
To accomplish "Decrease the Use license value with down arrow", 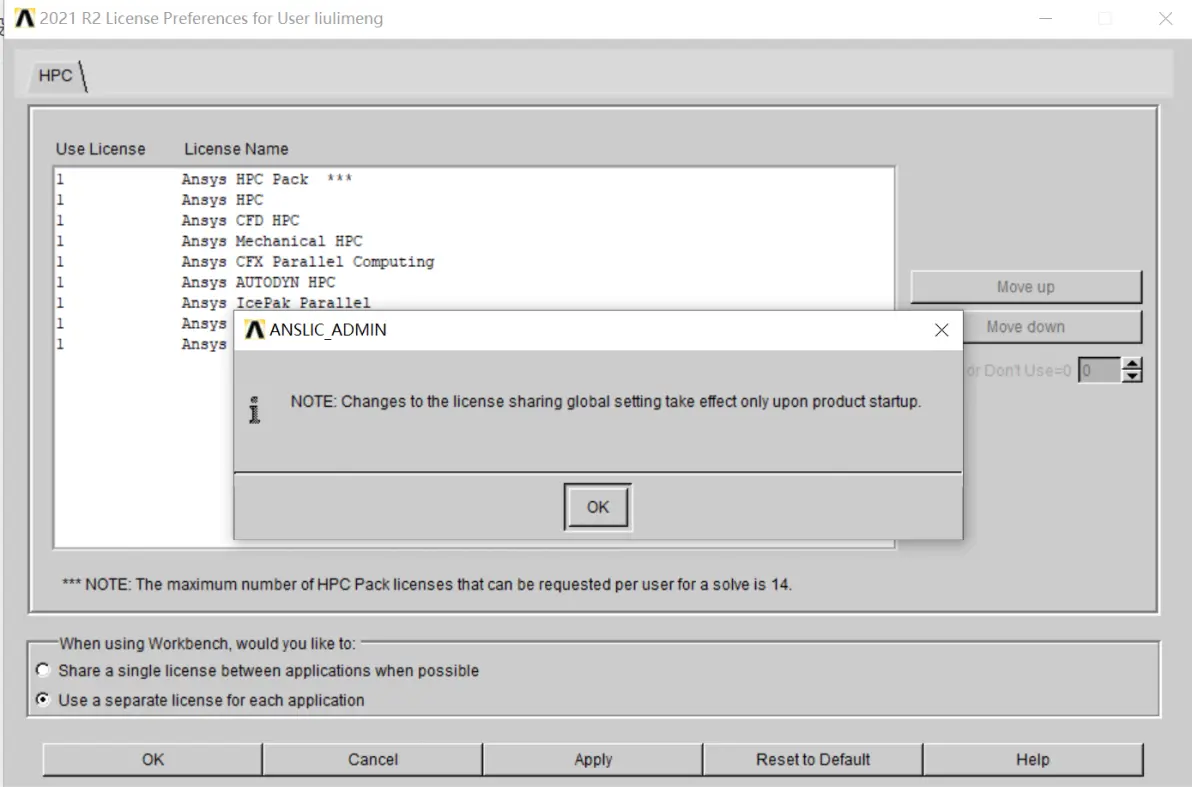I will point(1132,376).
